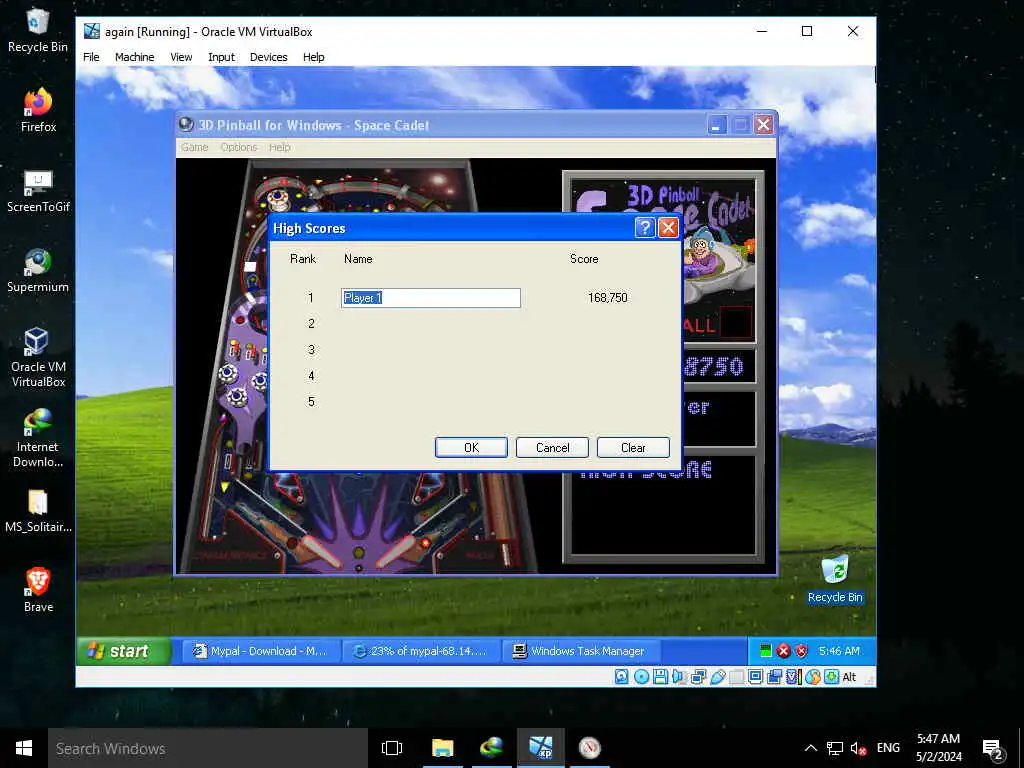Viewport: 1024px width, 768px height.
Task: Click the optical disc icon in VirtualBox status bar
Action: (x=641, y=677)
